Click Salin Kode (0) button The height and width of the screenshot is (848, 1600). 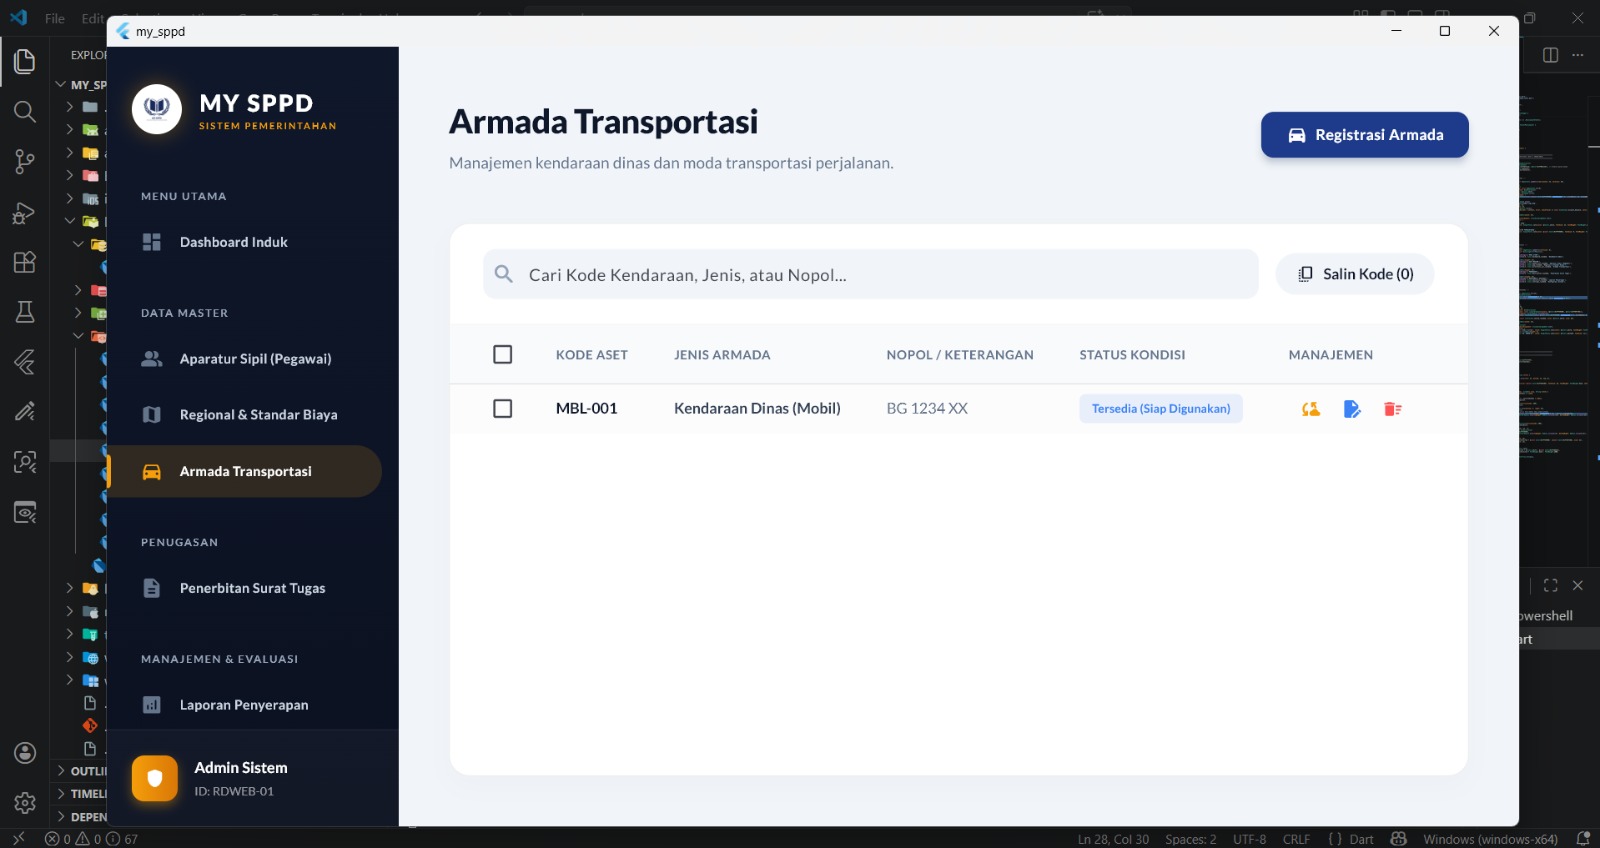pos(1355,274)
